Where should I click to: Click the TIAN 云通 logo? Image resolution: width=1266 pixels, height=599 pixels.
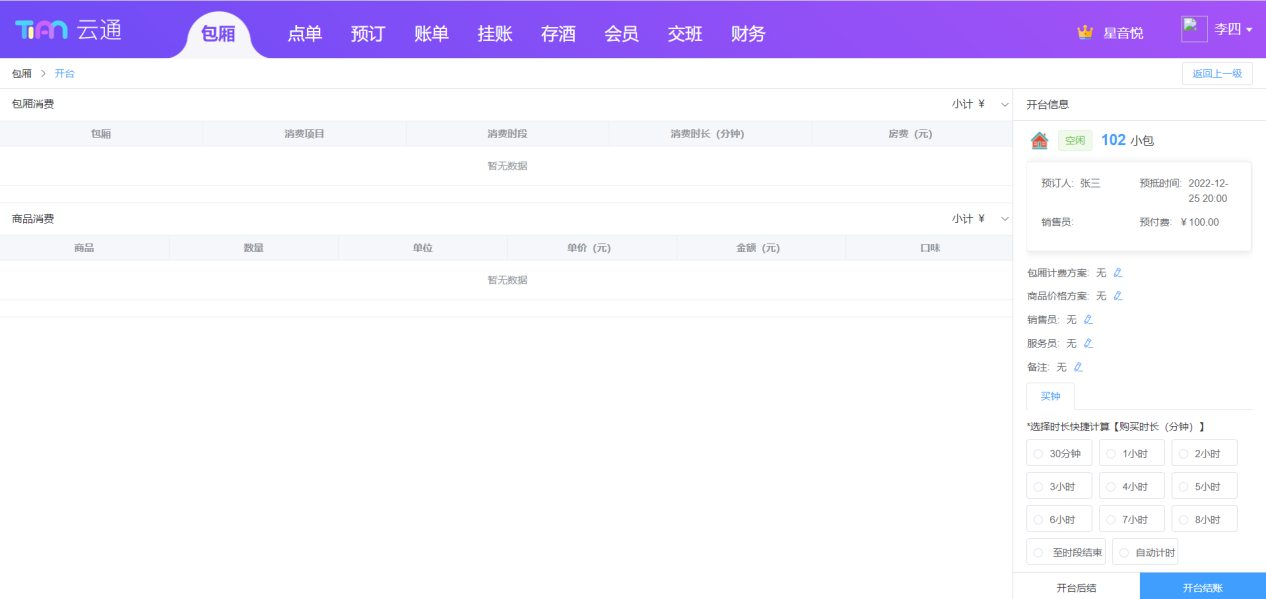pyautogui.click(x=68, y=30)
